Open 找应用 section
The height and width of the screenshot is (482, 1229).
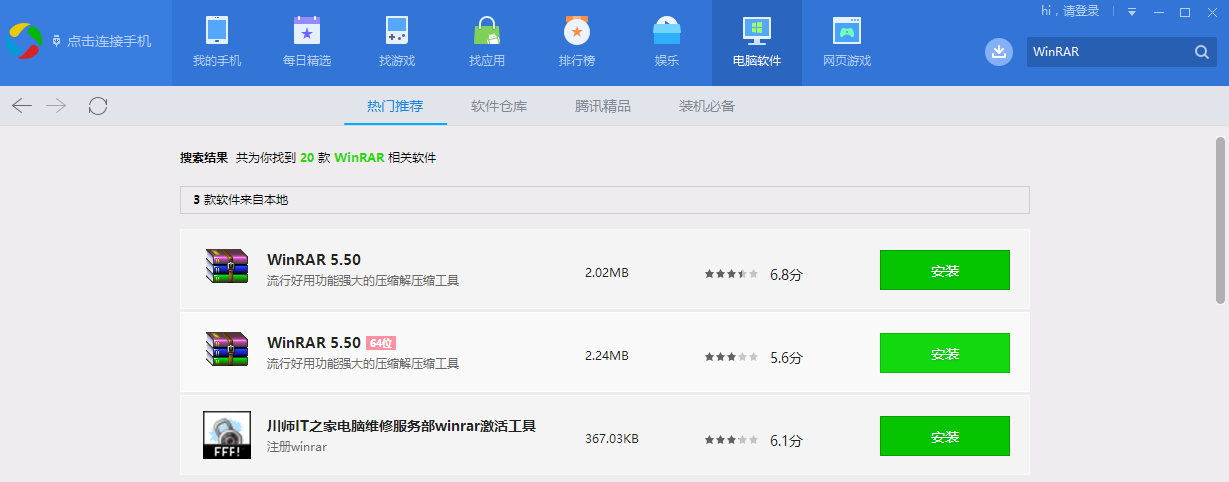click(x=487, y=43)
